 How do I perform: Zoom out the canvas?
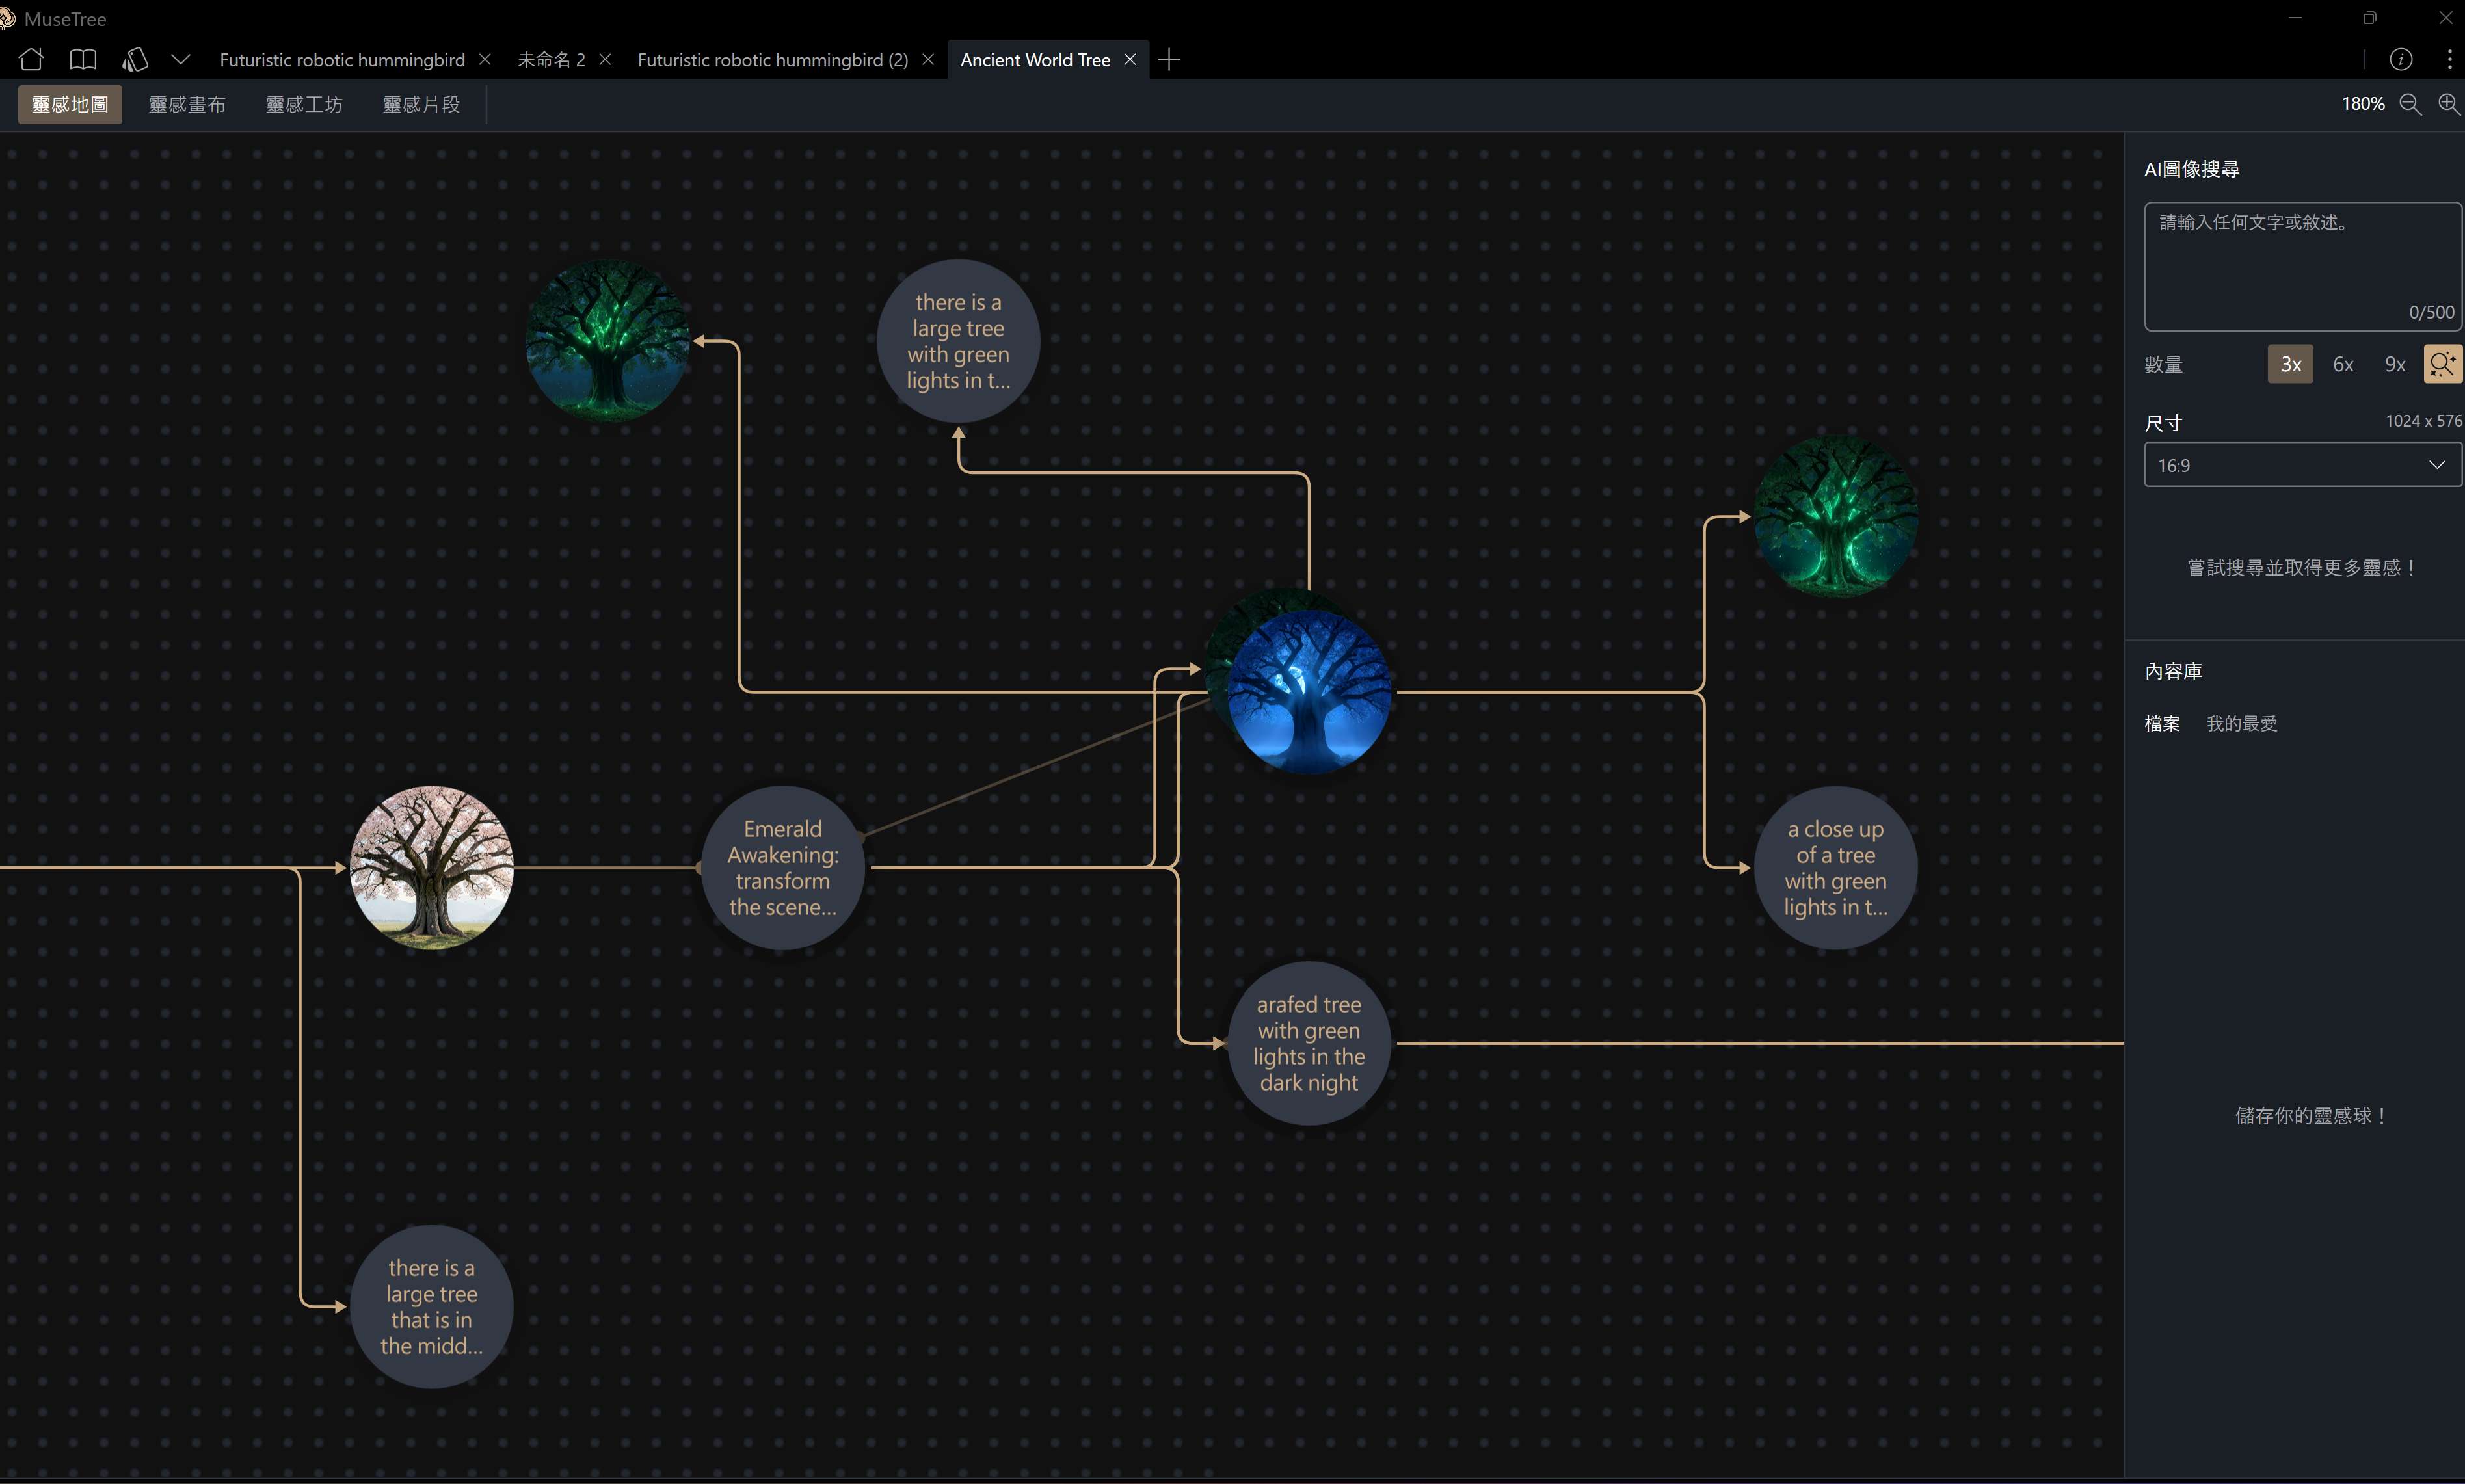click(2410, 104)
